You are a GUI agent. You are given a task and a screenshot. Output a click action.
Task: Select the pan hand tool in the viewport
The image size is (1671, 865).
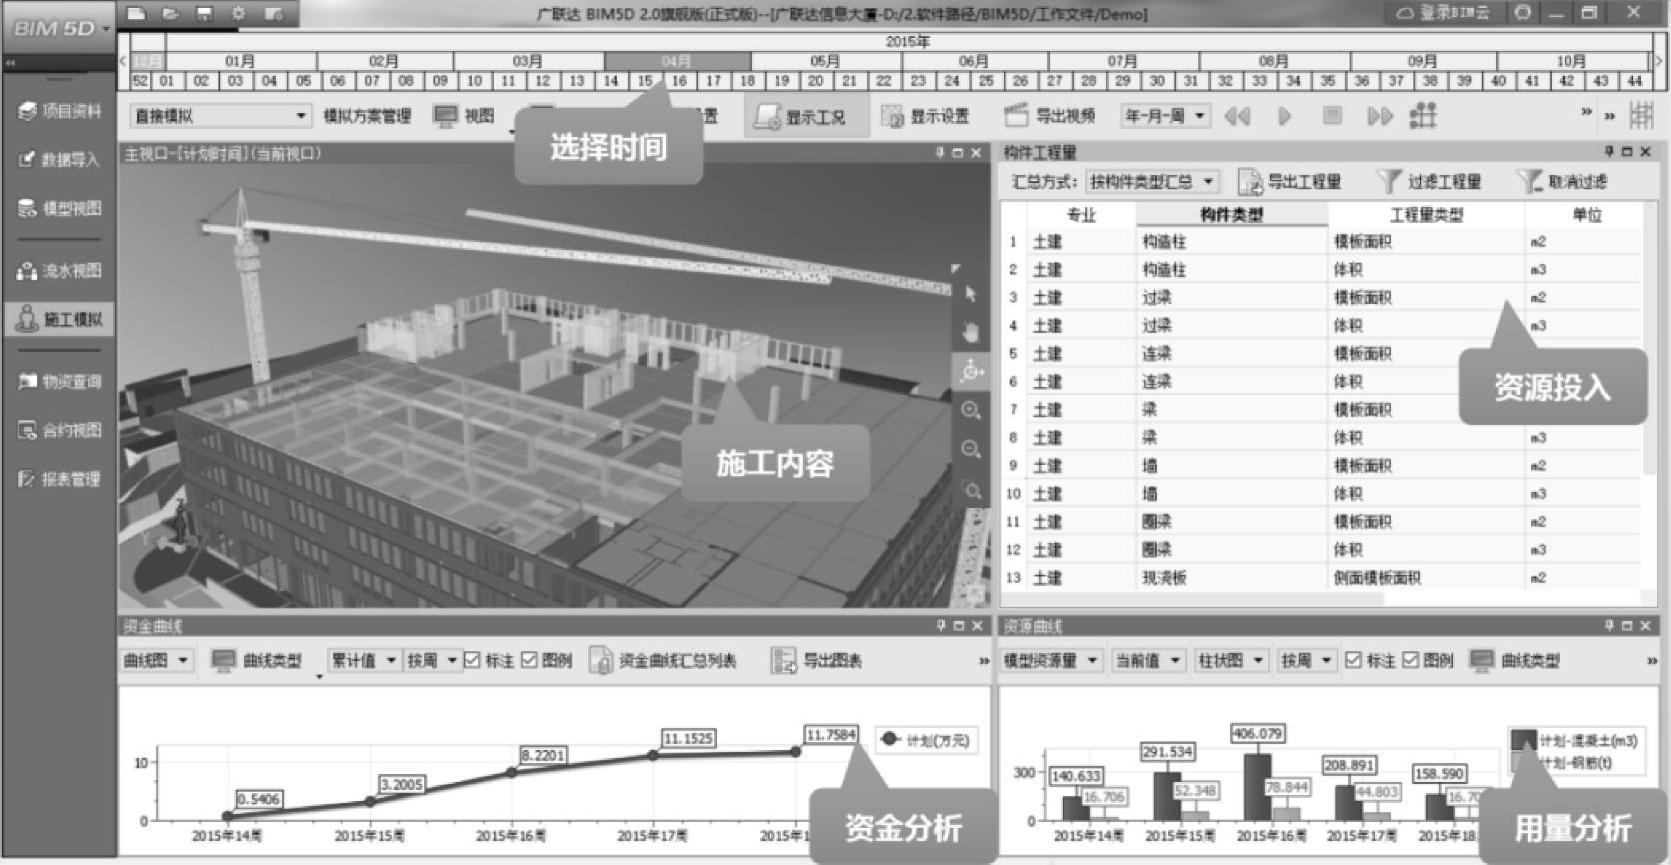970,332
